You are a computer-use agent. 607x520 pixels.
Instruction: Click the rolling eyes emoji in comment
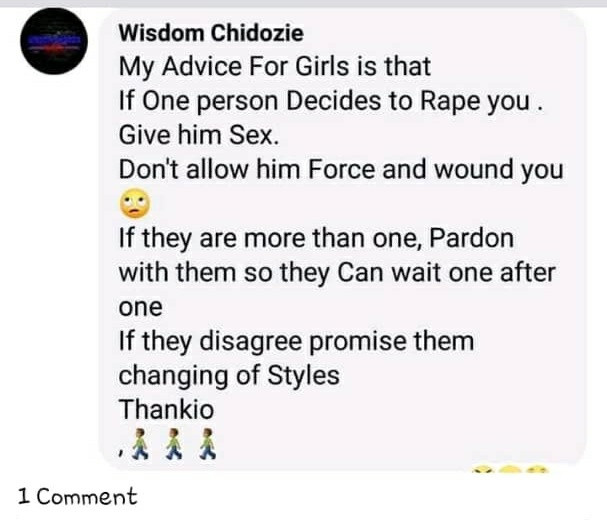[134, 204]
